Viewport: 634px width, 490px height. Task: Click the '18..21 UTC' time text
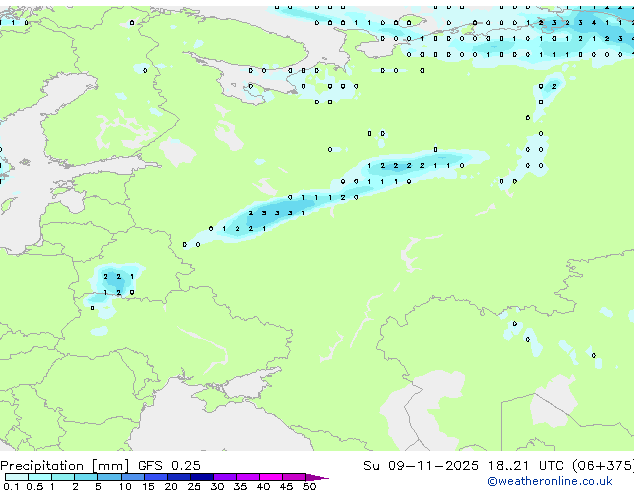tap(525, 466)
